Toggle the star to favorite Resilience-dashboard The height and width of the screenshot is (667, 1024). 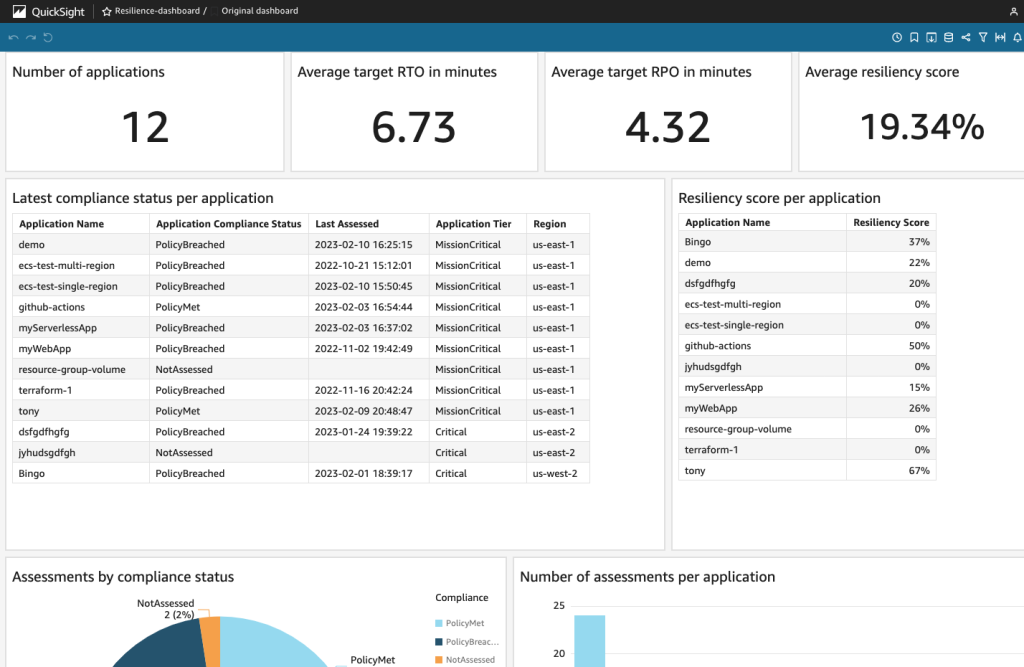point(107,11)
